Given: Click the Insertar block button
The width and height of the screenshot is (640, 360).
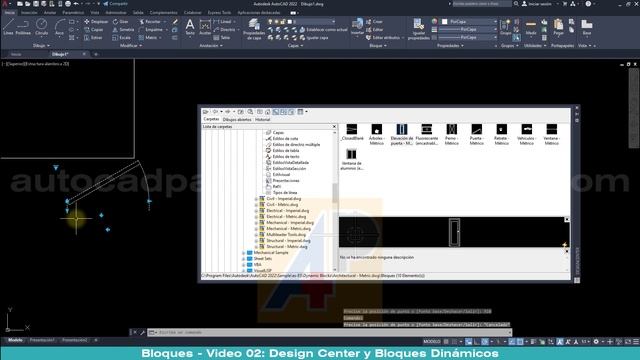Looking at the screenshot, I should click(357, 27).
